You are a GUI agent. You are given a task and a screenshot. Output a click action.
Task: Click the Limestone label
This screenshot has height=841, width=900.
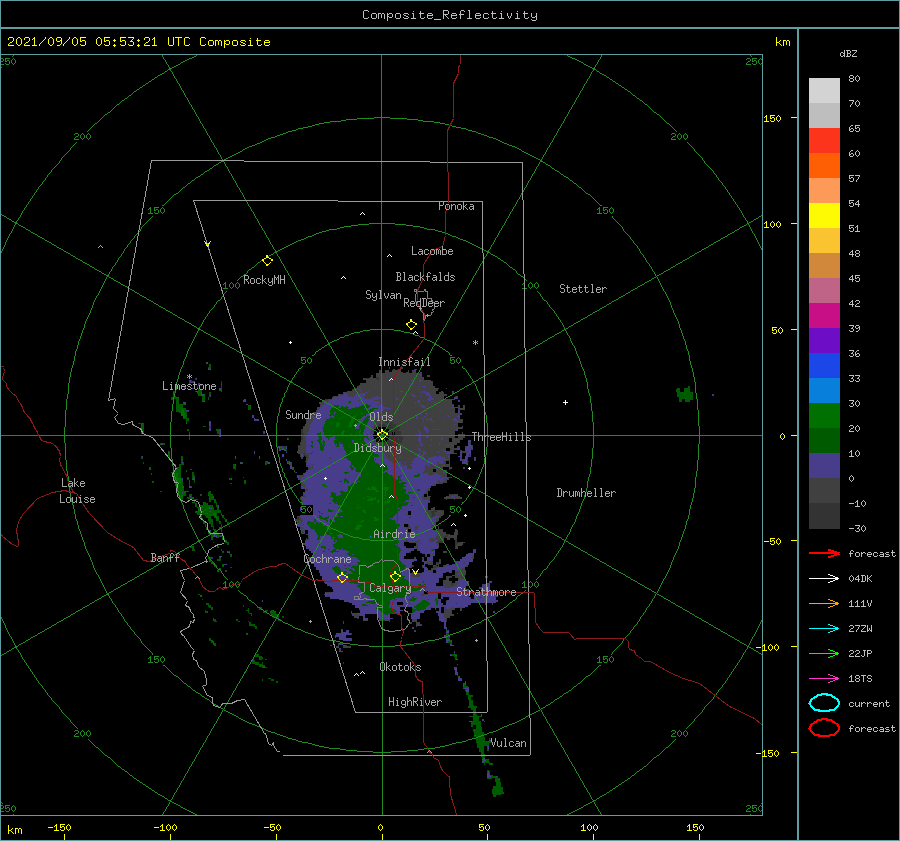189,386
